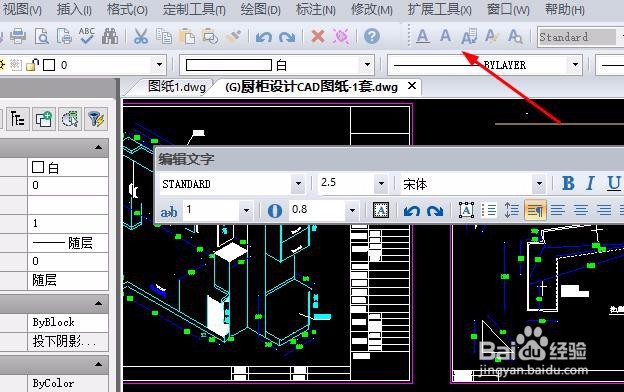Open the 标注(N) menu
This screenshot has width=624, height=392.
click(316, 10)
